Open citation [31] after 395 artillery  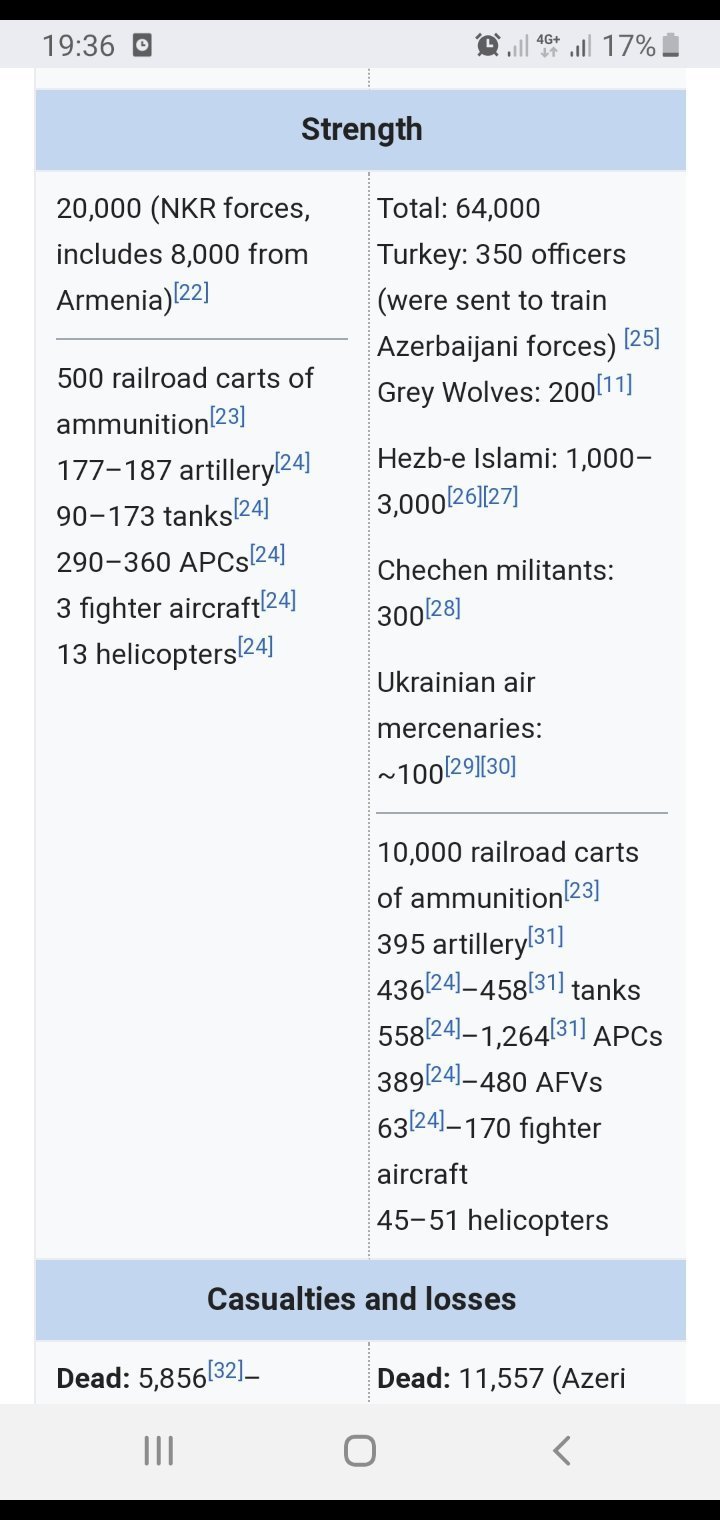(x=546, y=936)
